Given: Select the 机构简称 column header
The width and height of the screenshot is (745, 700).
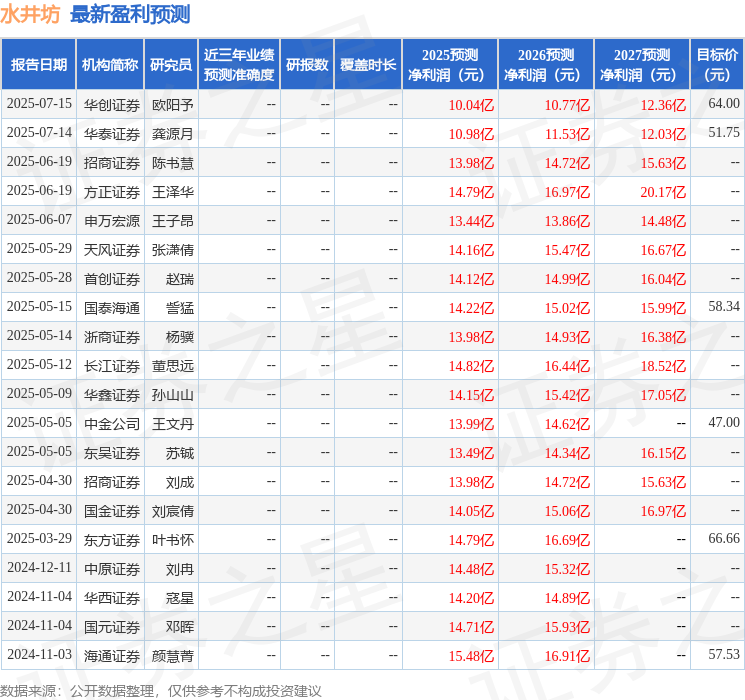Looking at the screenshot, I should click(x=110, y=65).
